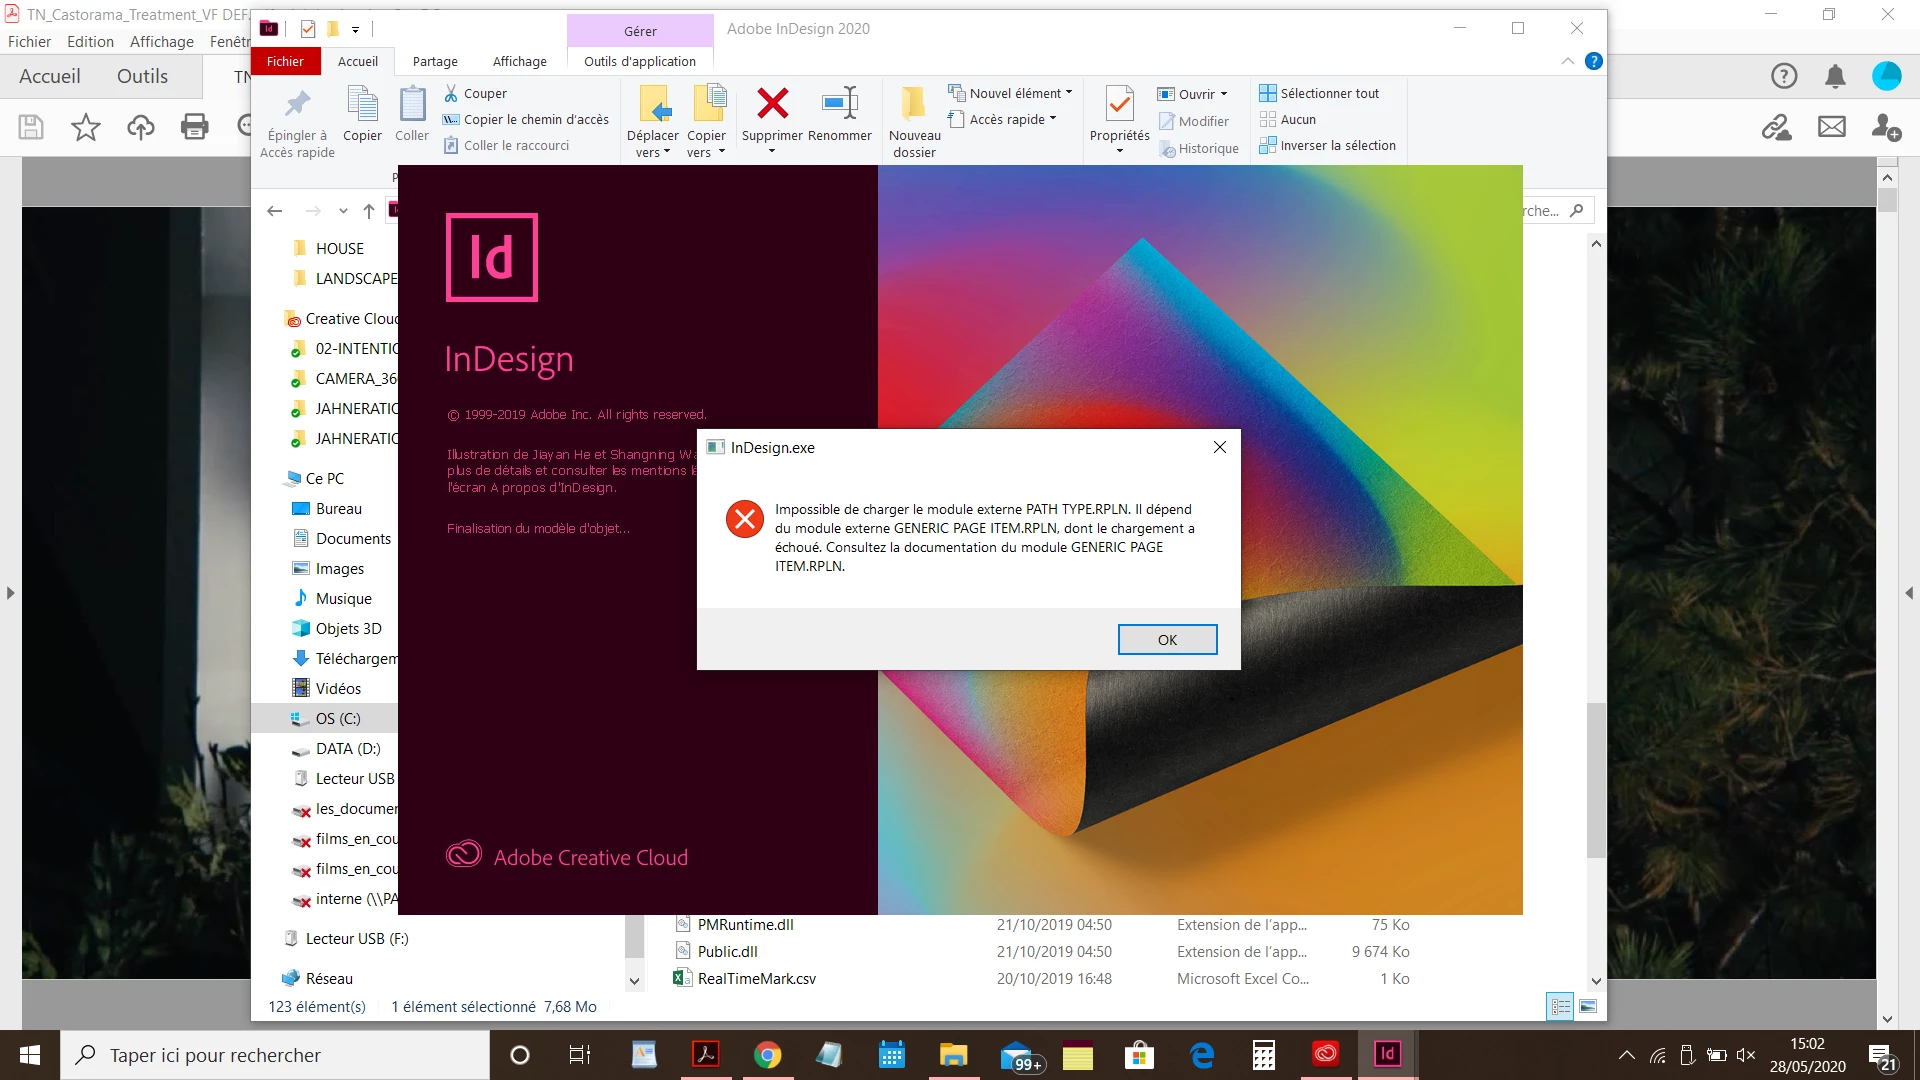Click the Copier icon in ribbon
The width and height of the screenshot is (1920, 1080).
tap(362, 104)
